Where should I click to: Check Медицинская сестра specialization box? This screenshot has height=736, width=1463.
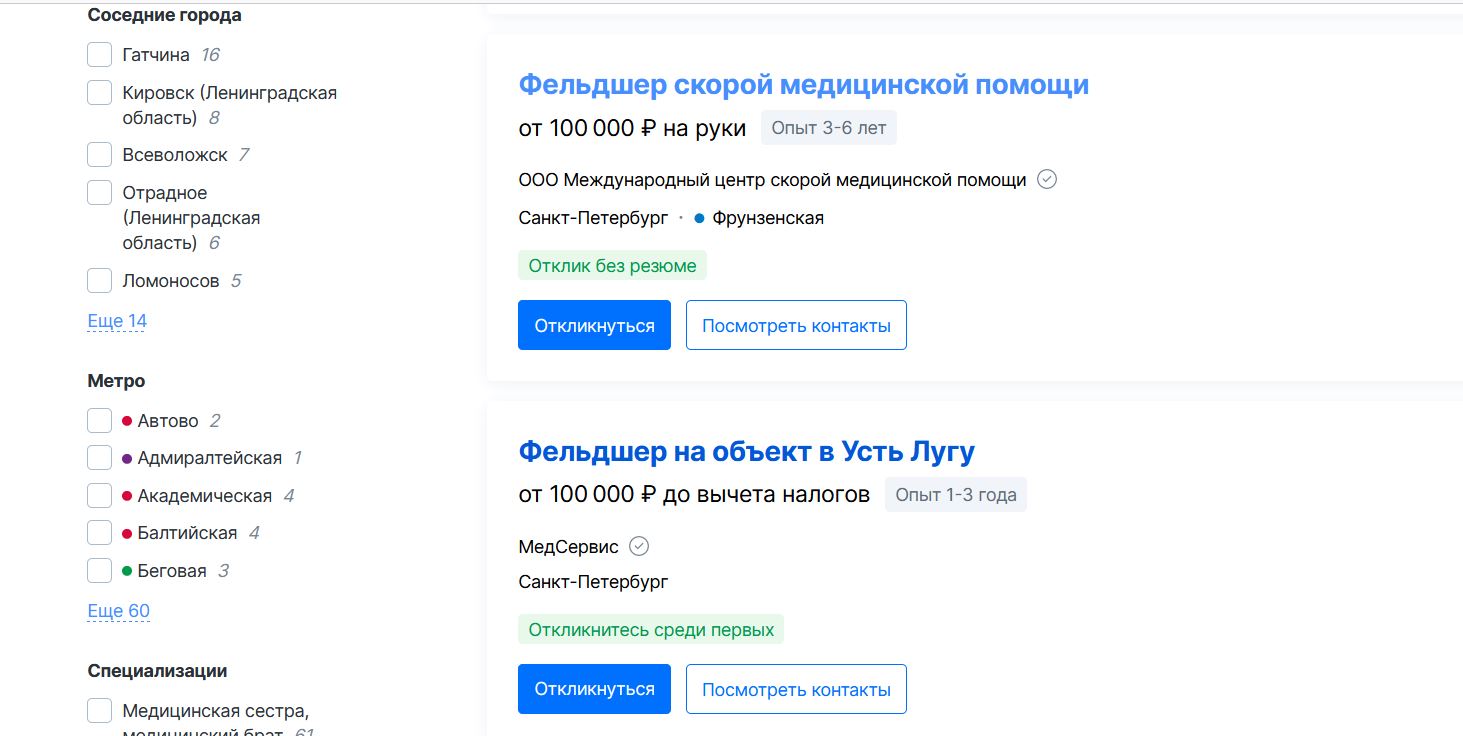click(x=99, y=711)
